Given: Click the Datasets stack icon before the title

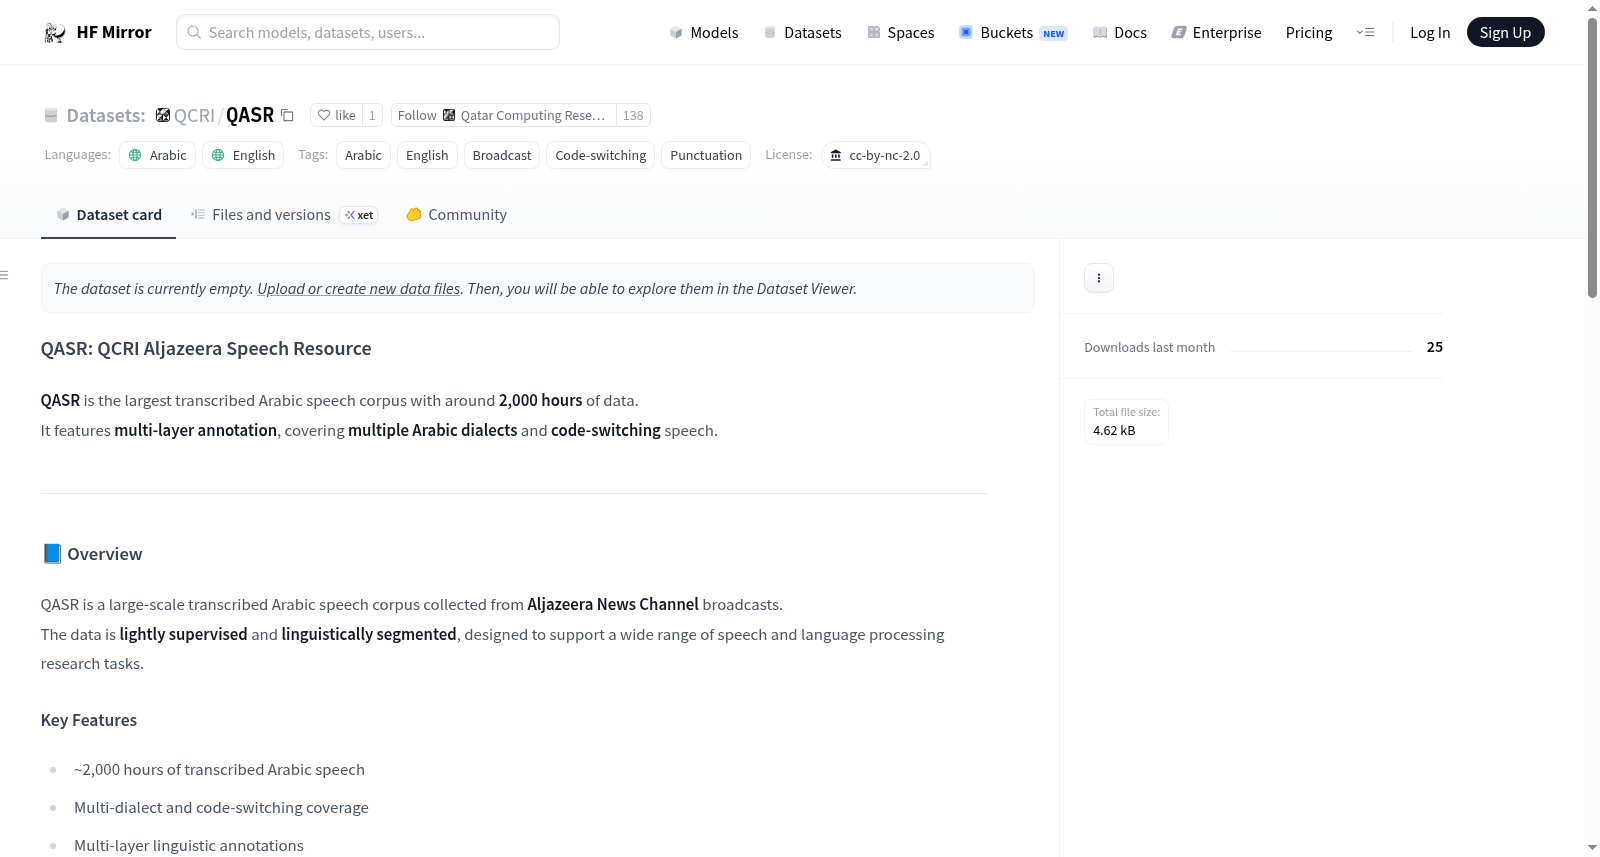Looking at the screenshot, I should point(51,115).
